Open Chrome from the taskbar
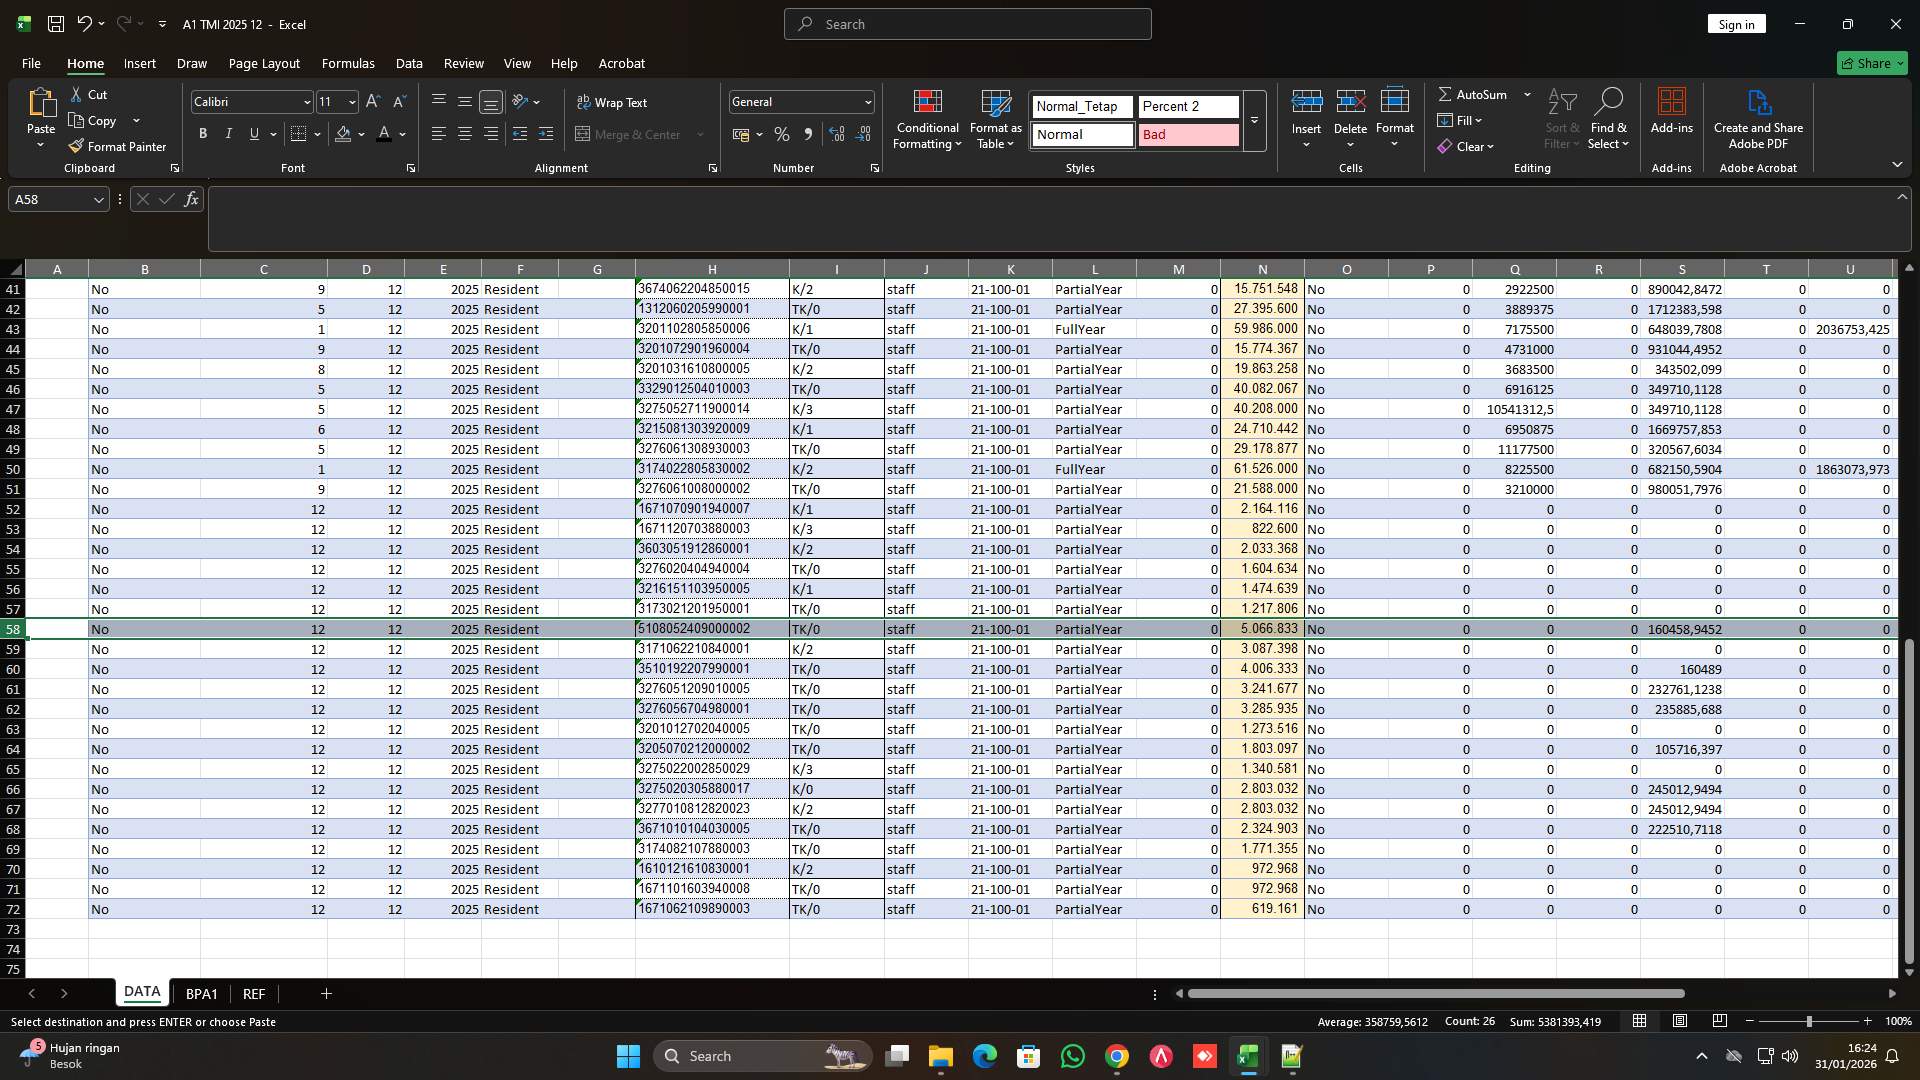The width and height of the screenshot is (1920, 1080). coord(1117,1055)
